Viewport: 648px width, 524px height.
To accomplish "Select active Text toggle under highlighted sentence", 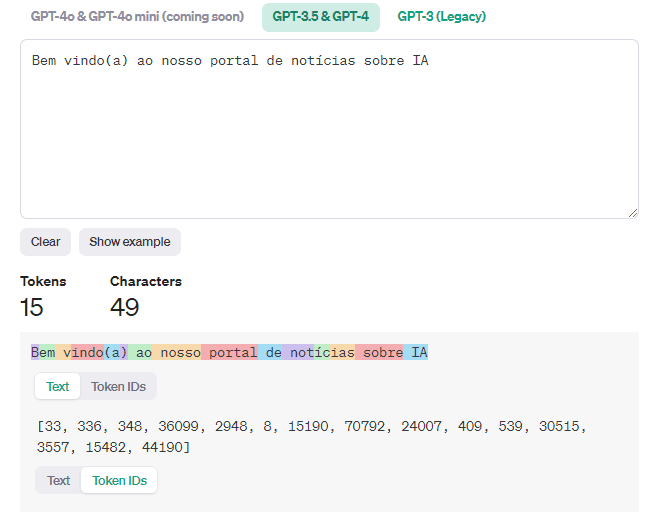I will (58, 387).
